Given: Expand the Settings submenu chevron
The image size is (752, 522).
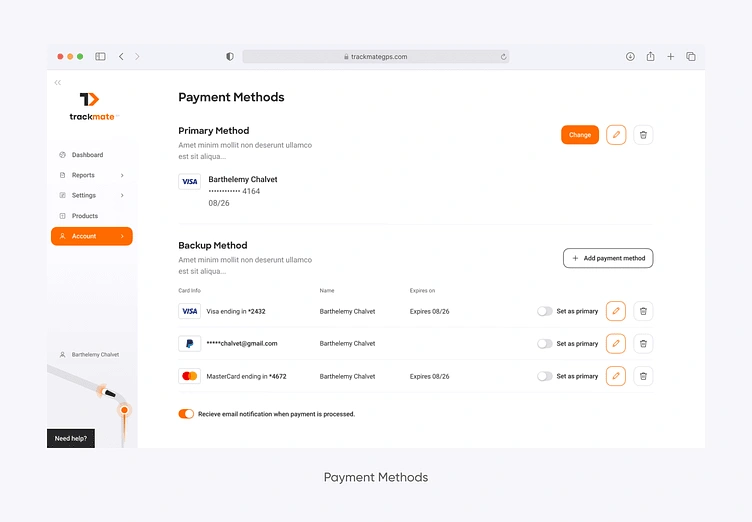Looking at the screenshot, I should tap(122, 195).
